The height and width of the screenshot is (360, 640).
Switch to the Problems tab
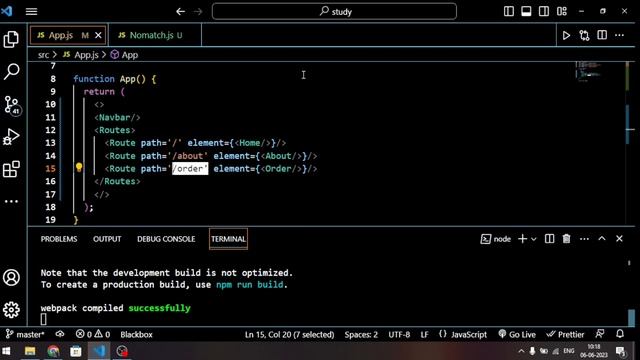[x=59, y=239]
